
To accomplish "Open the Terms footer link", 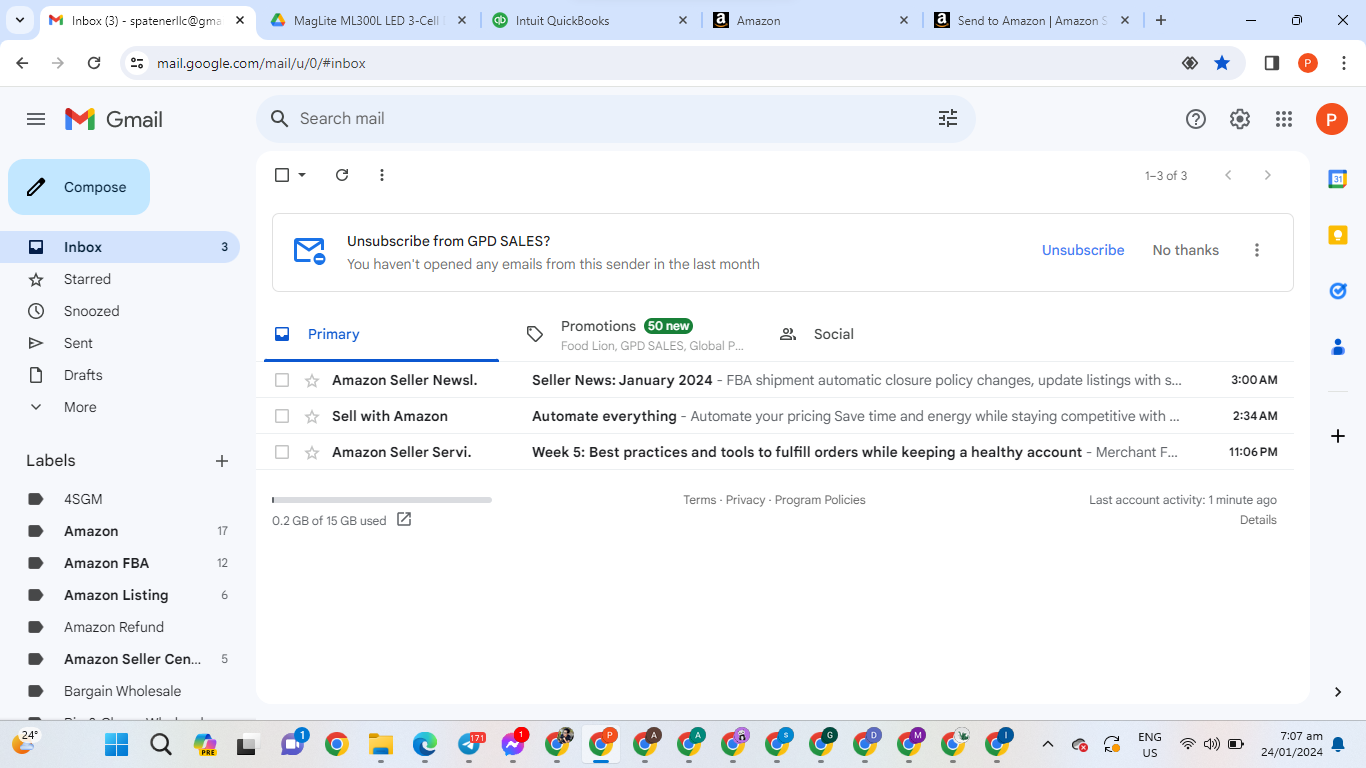I will click(x=700, y=500).
